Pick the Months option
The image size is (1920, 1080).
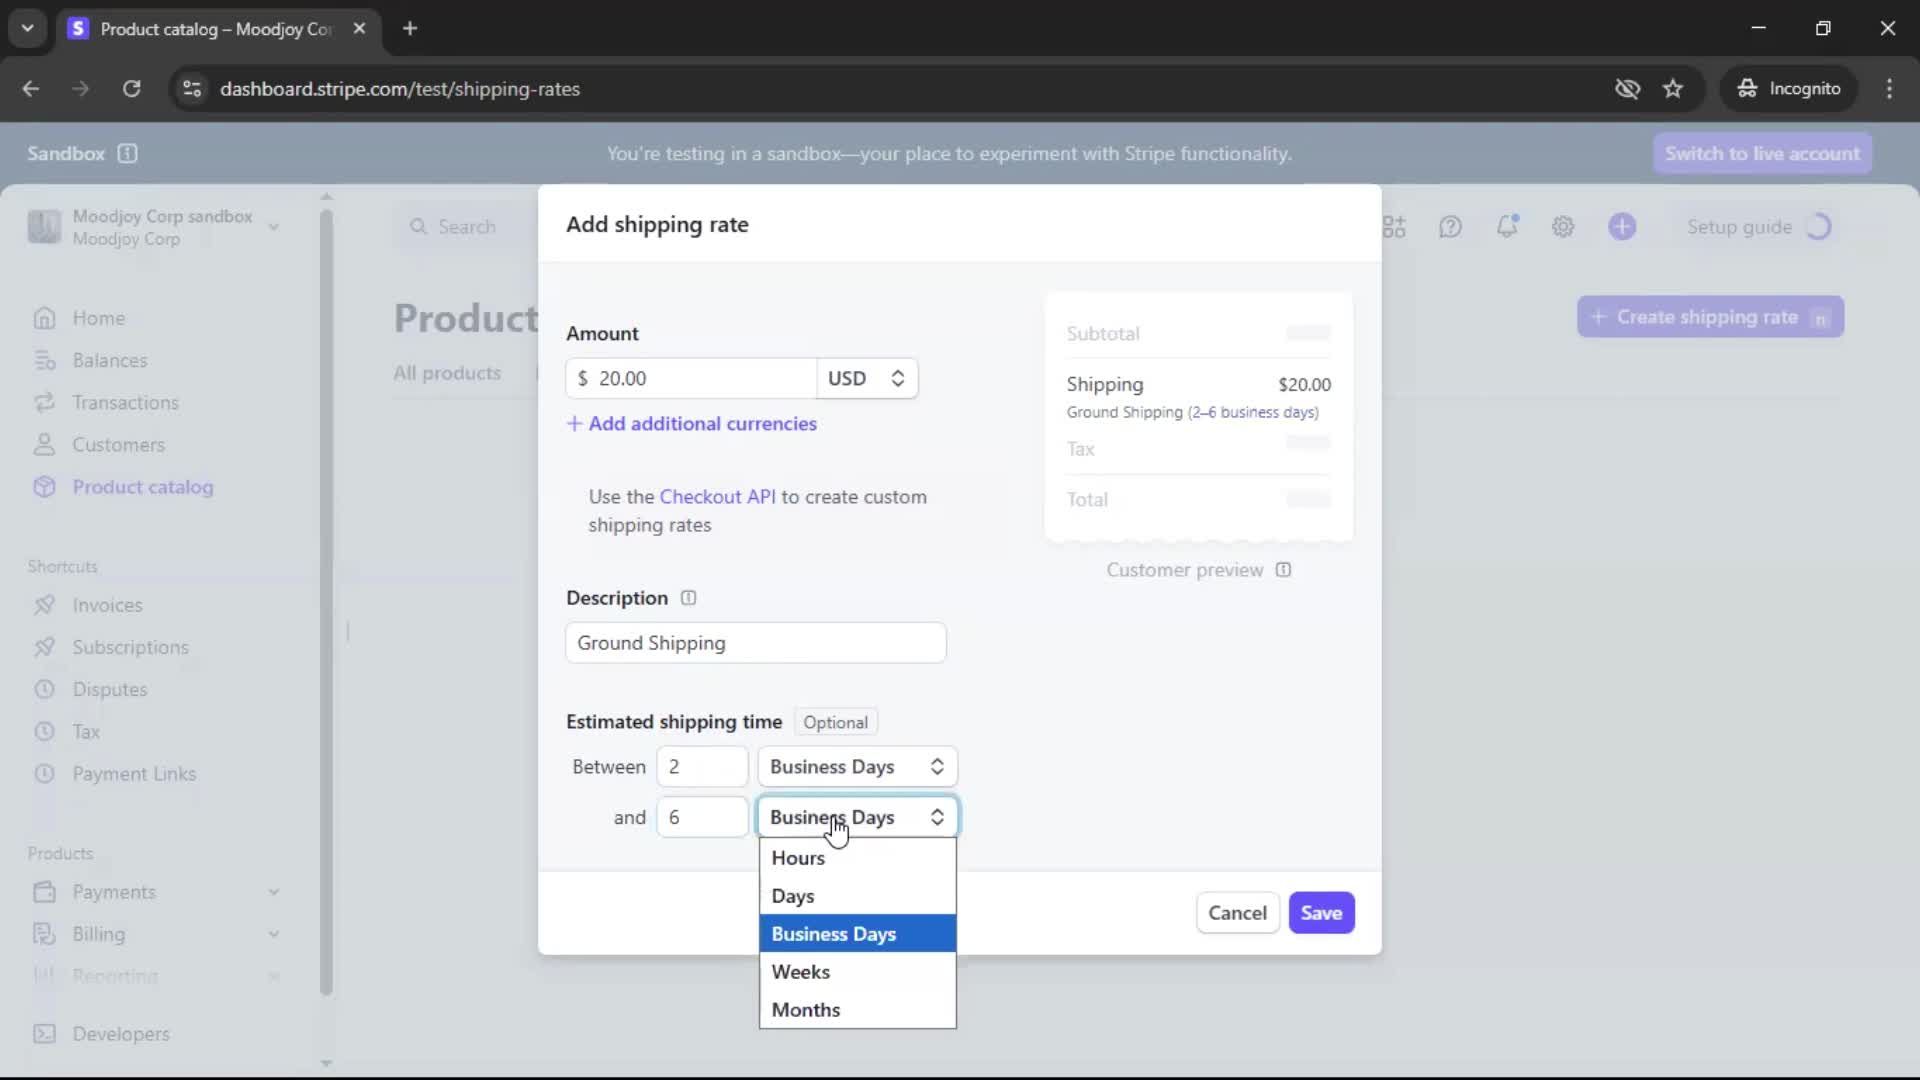pyautogui.click(x=806, y=1010)
